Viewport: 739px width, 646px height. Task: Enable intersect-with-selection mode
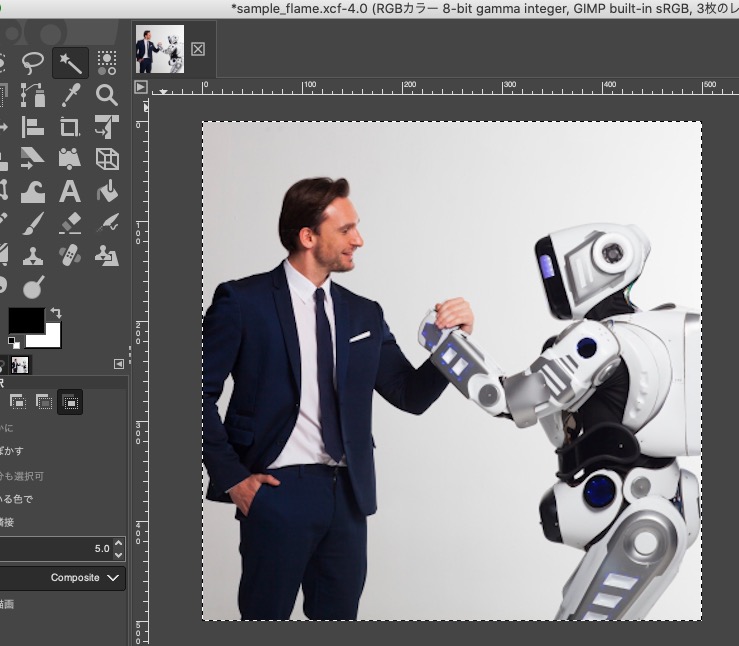click(x=70, y=402)
